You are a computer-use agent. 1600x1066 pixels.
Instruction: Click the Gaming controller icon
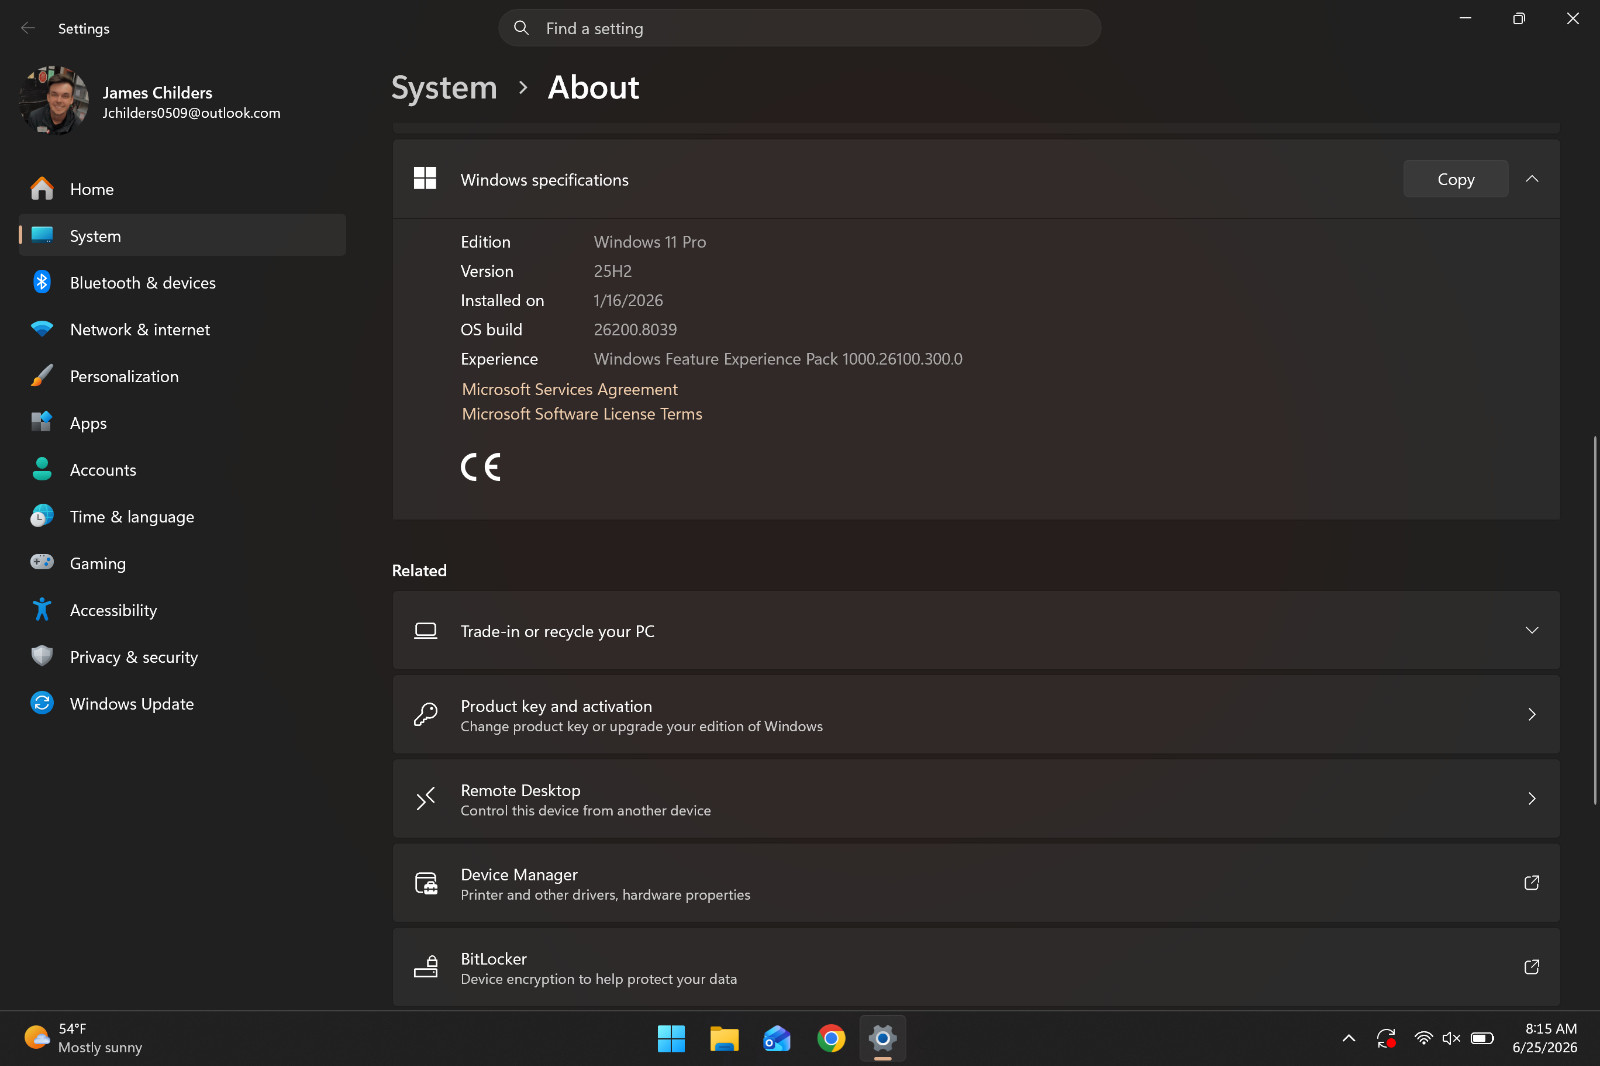[x=42, y=562]
